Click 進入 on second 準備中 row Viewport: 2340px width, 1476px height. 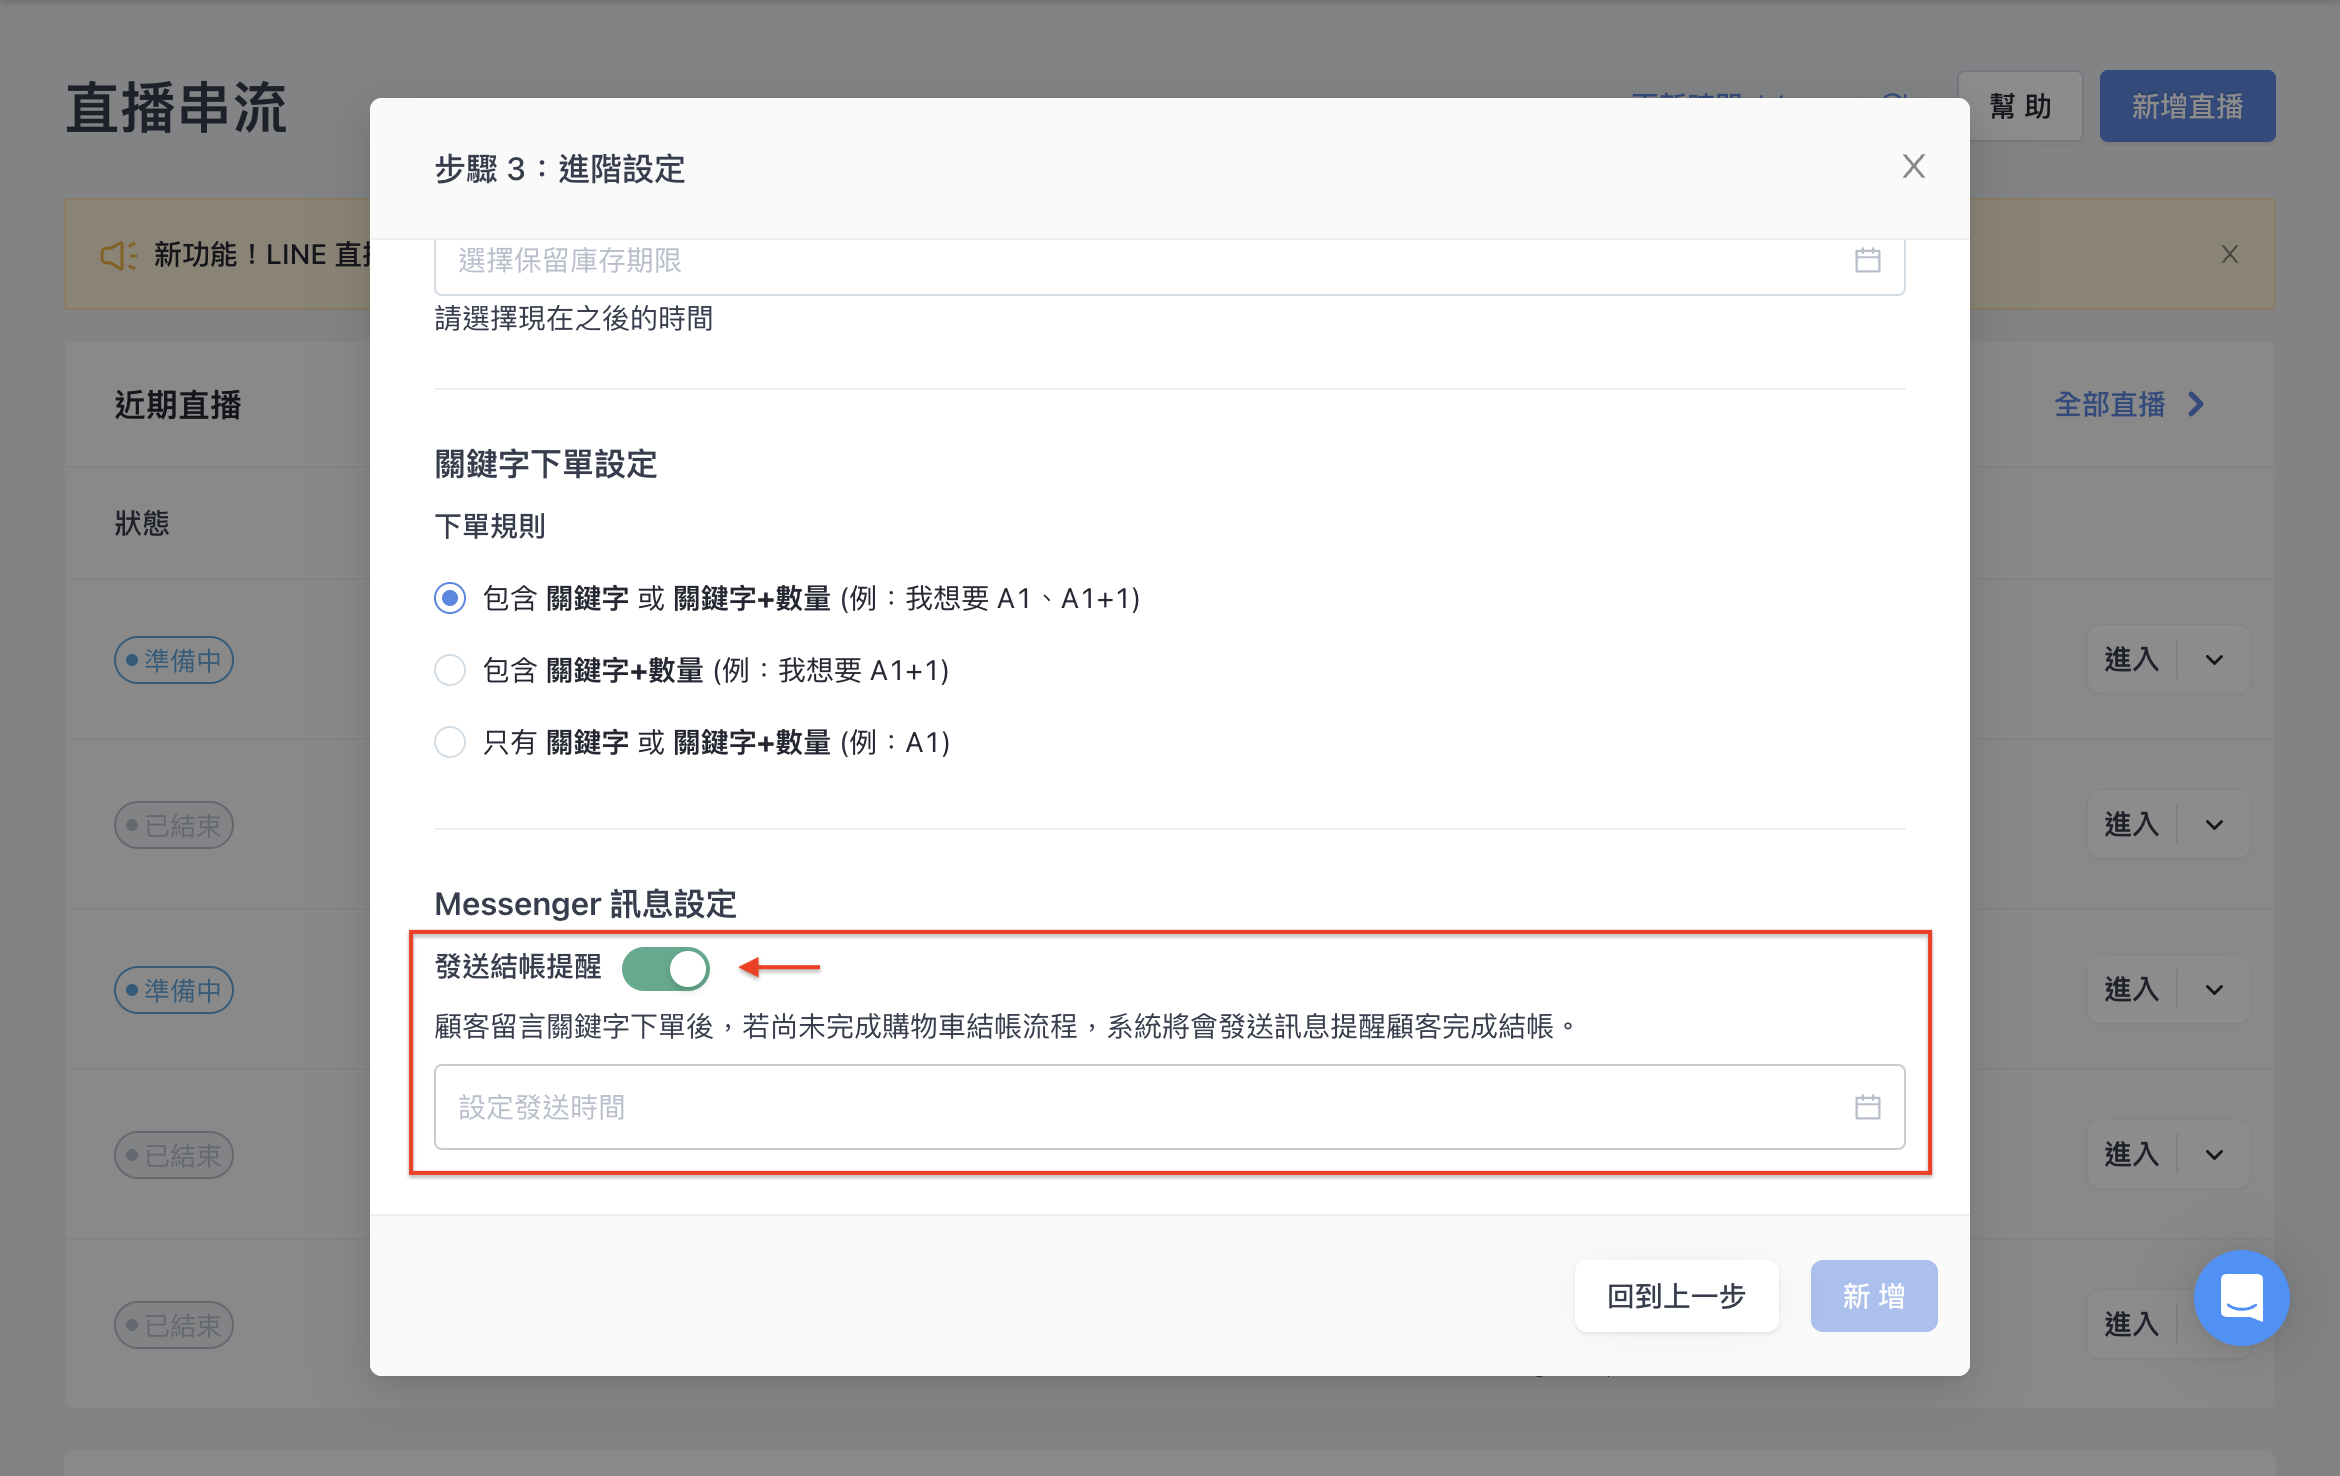click(x=2131, y=989)
